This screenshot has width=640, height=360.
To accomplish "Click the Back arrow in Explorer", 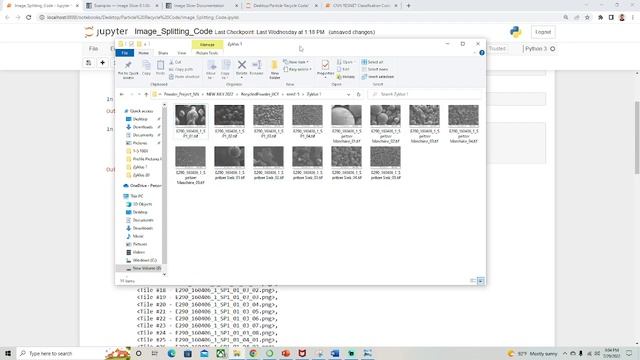I will pos(122,94).
